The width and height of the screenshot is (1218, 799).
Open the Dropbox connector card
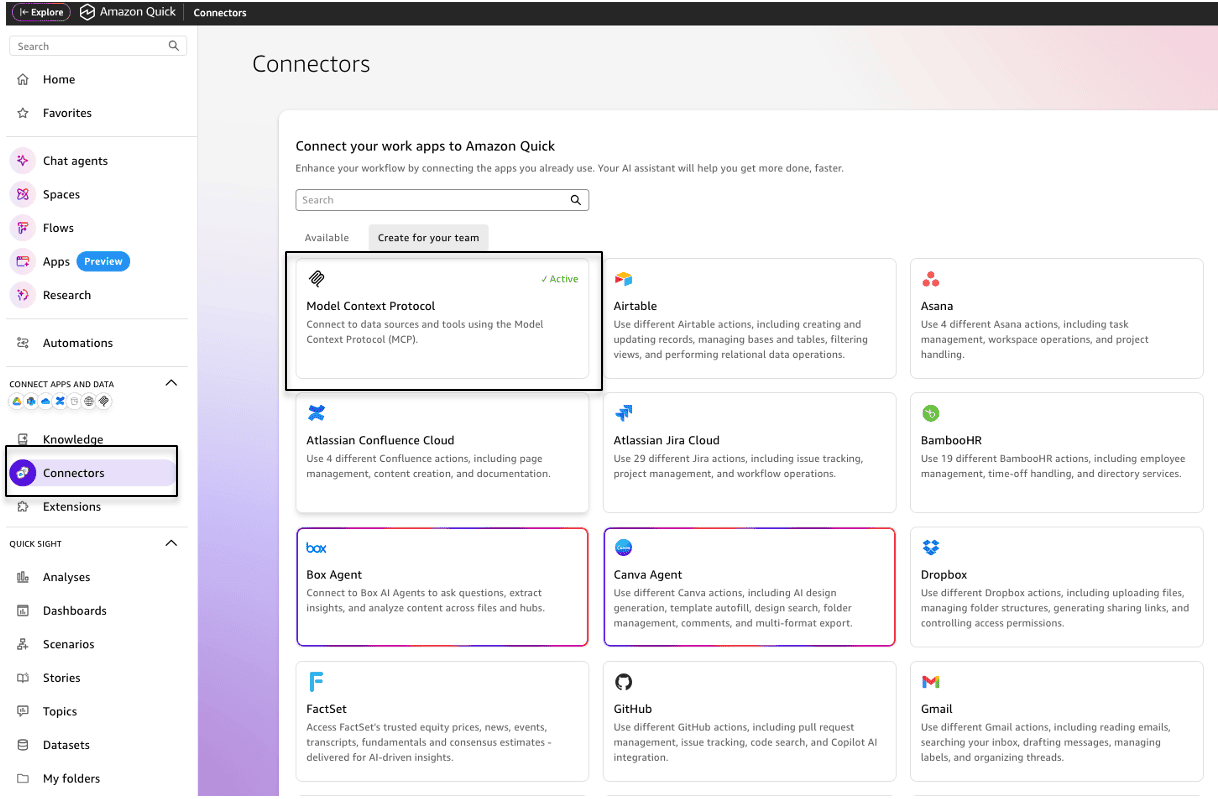(1056, 587)
